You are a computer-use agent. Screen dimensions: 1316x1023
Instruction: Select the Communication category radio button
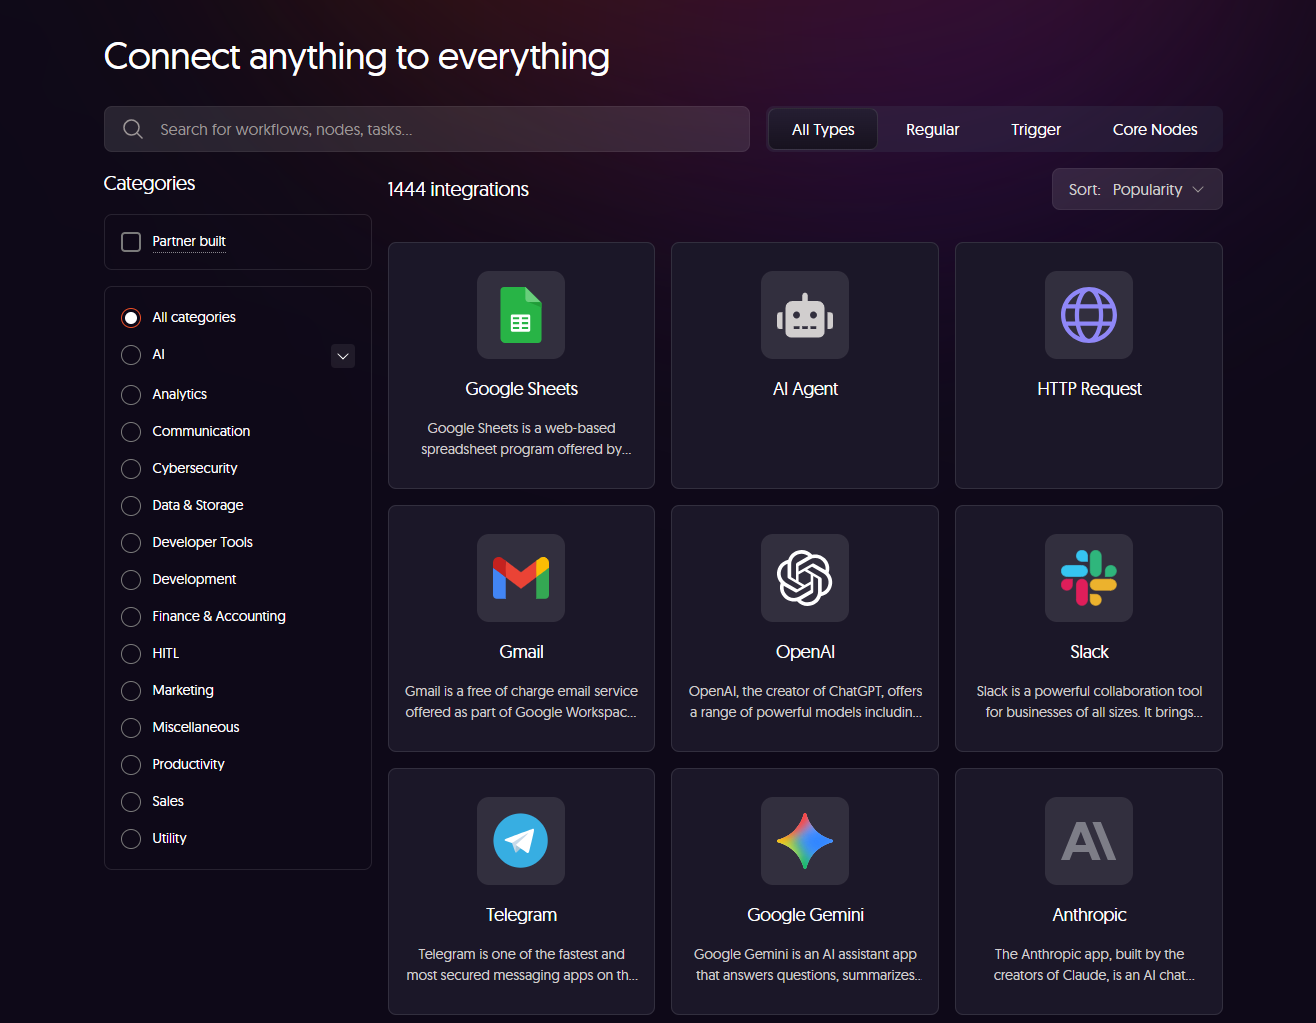coord(131,432)
